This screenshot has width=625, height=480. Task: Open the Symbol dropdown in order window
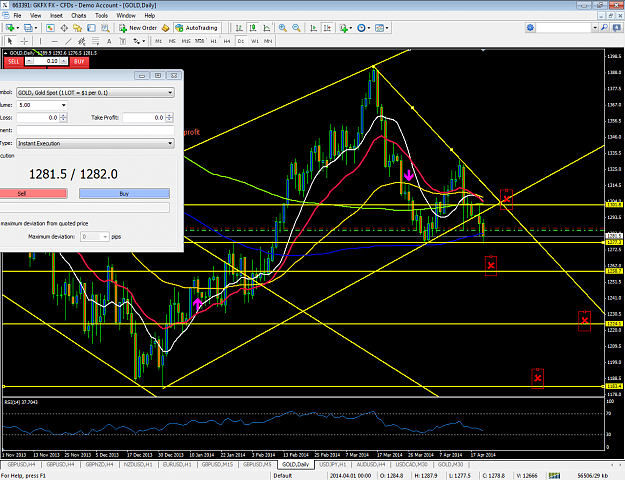(95, 92)
